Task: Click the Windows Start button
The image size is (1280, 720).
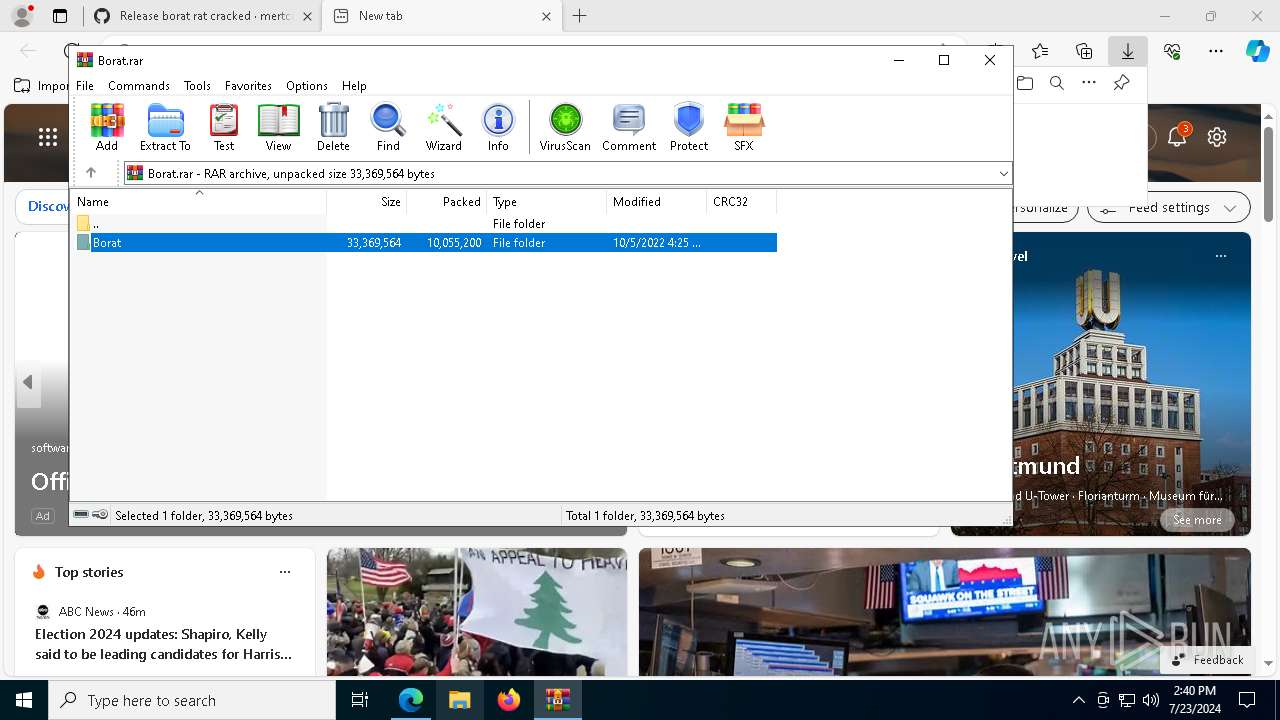Action: 24,700
